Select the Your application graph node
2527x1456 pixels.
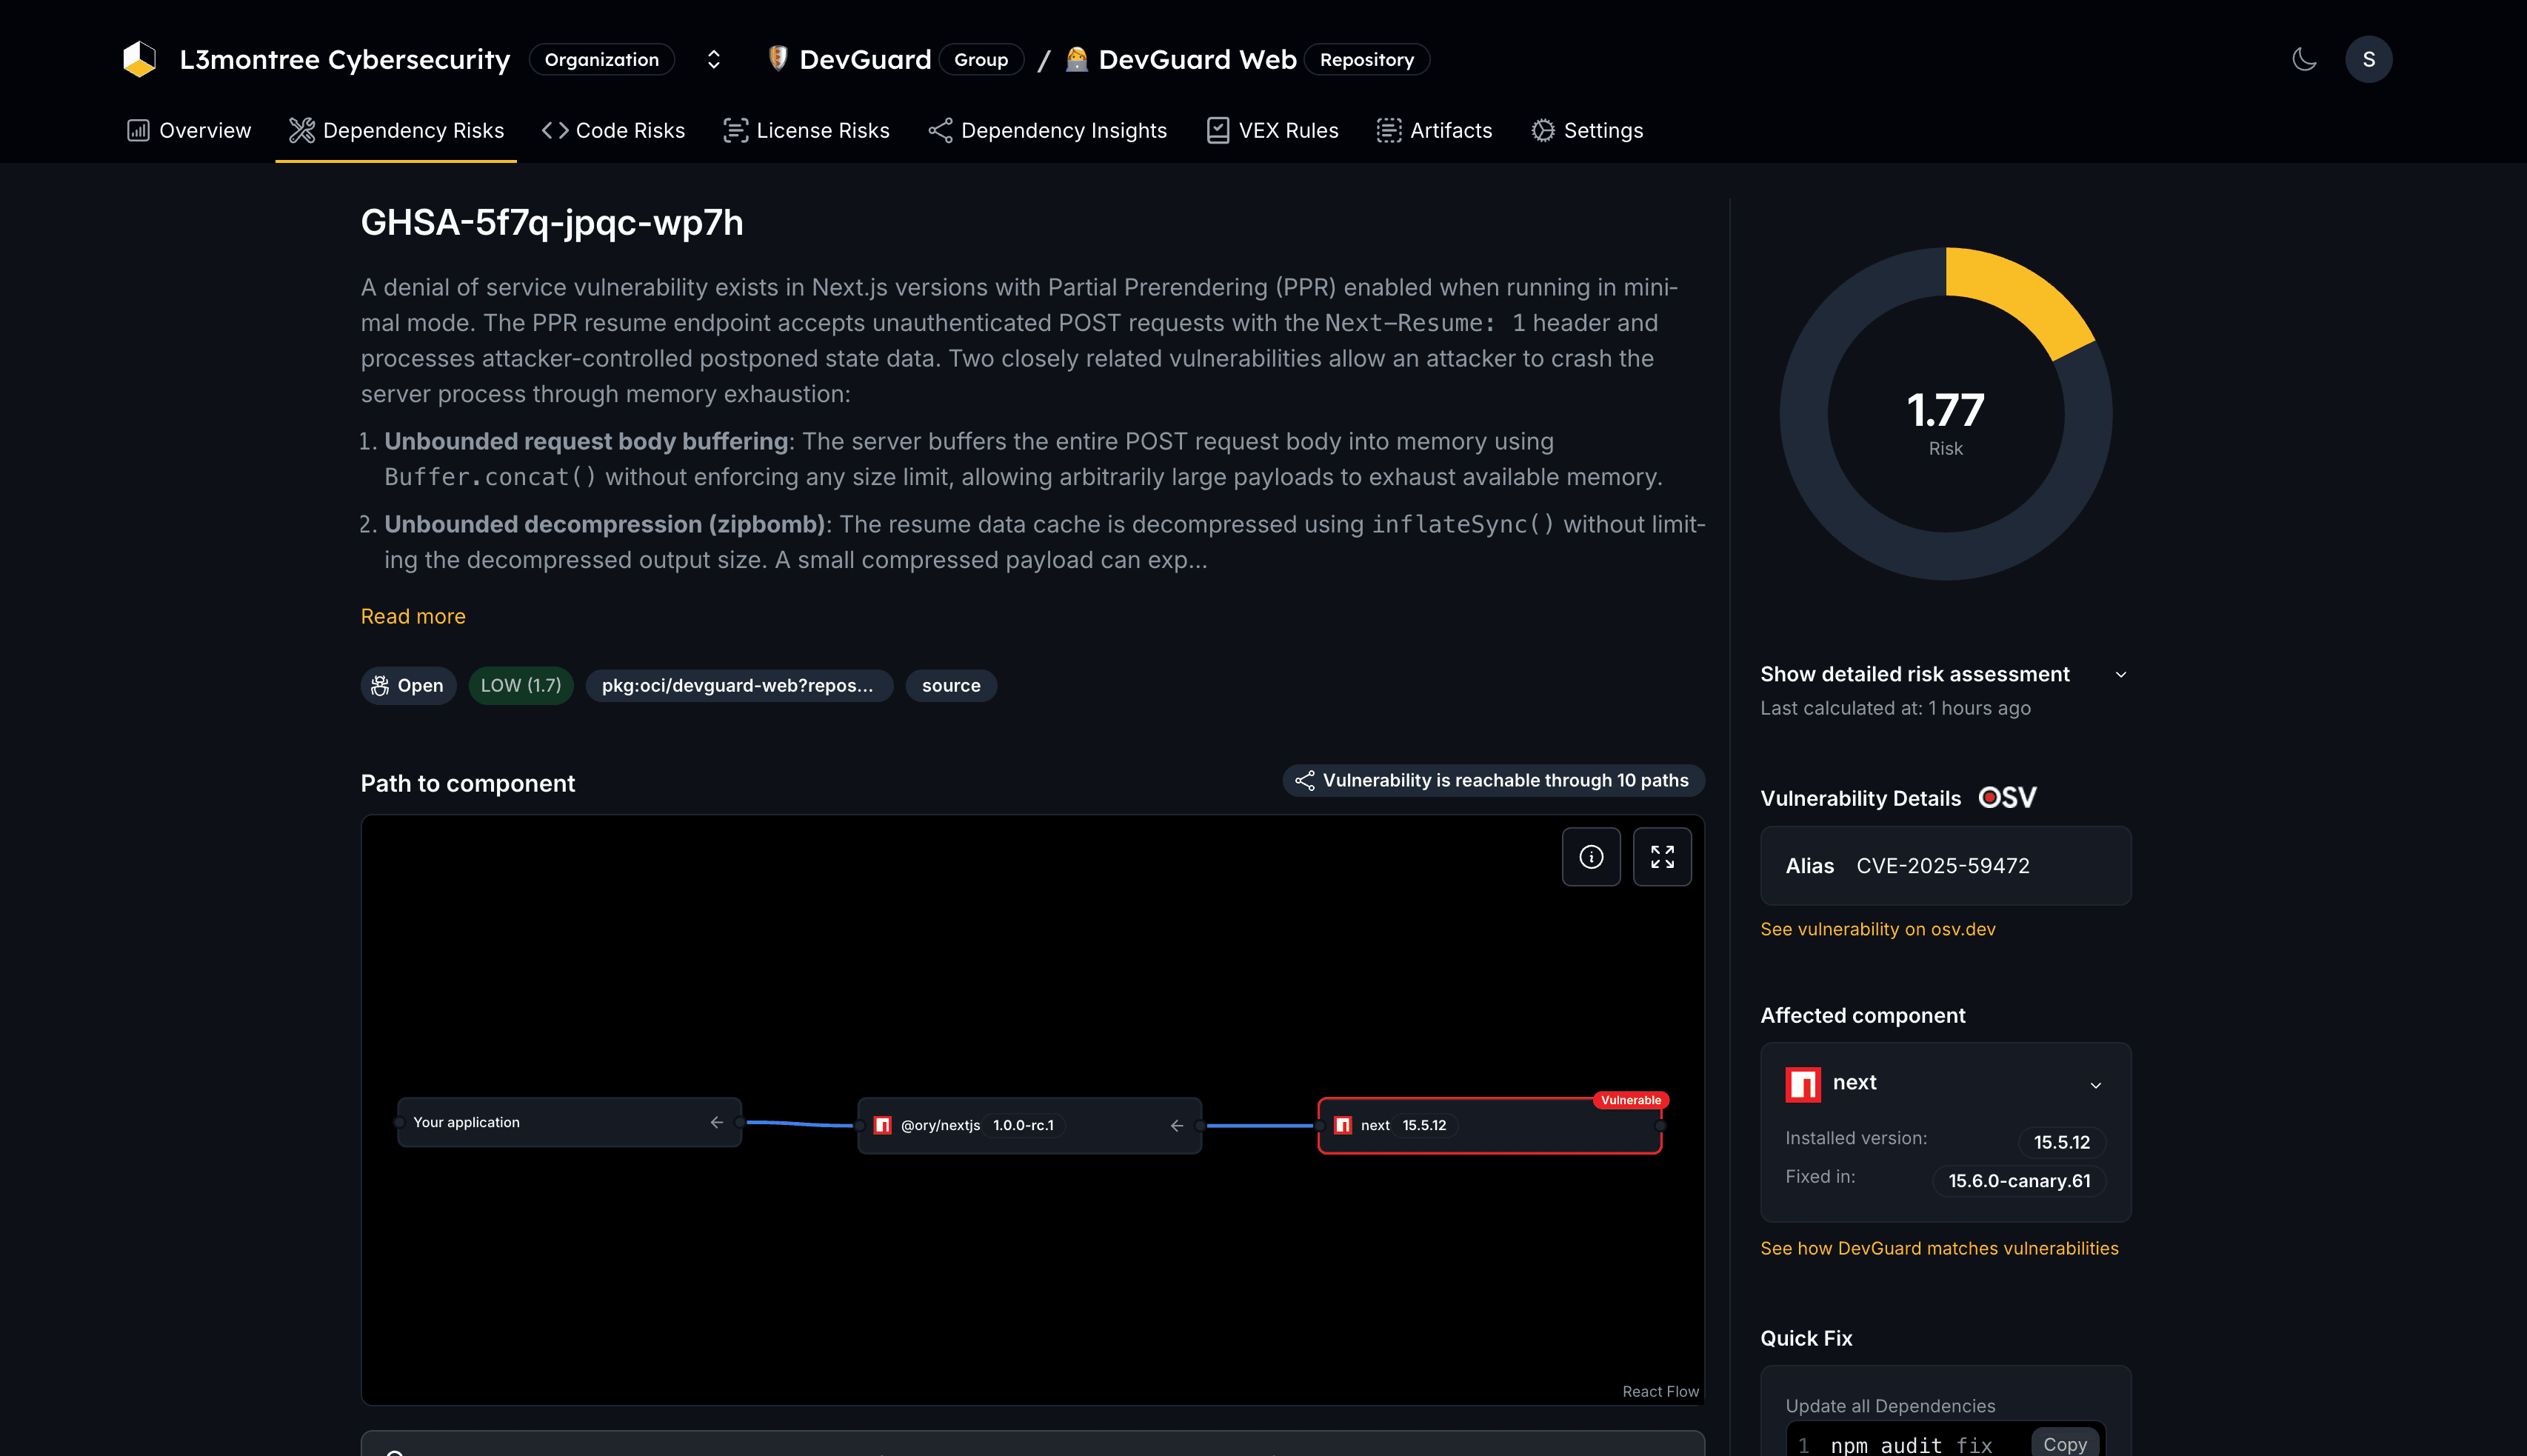pos(569,1122)
